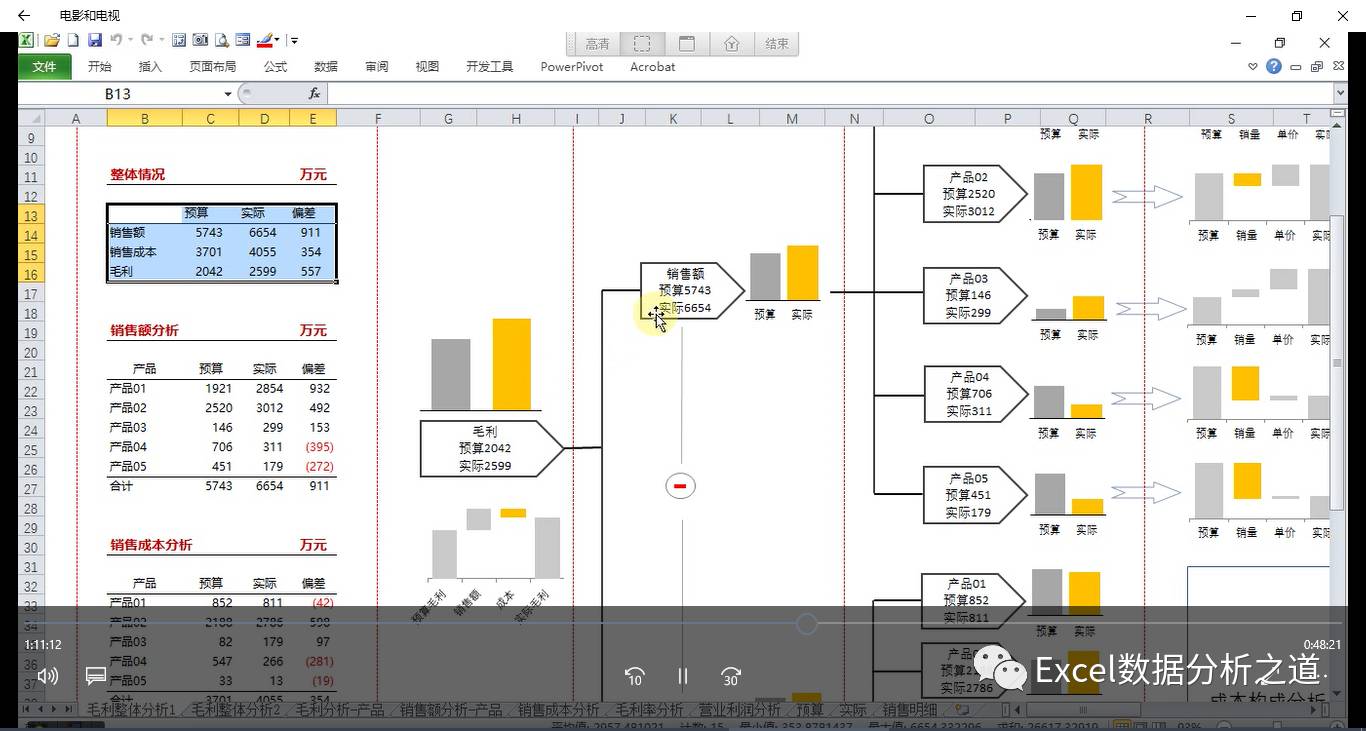This screenshot has height=731, width=1366.
Task: Click the 销售额分析 heading text
Action: 144,330
